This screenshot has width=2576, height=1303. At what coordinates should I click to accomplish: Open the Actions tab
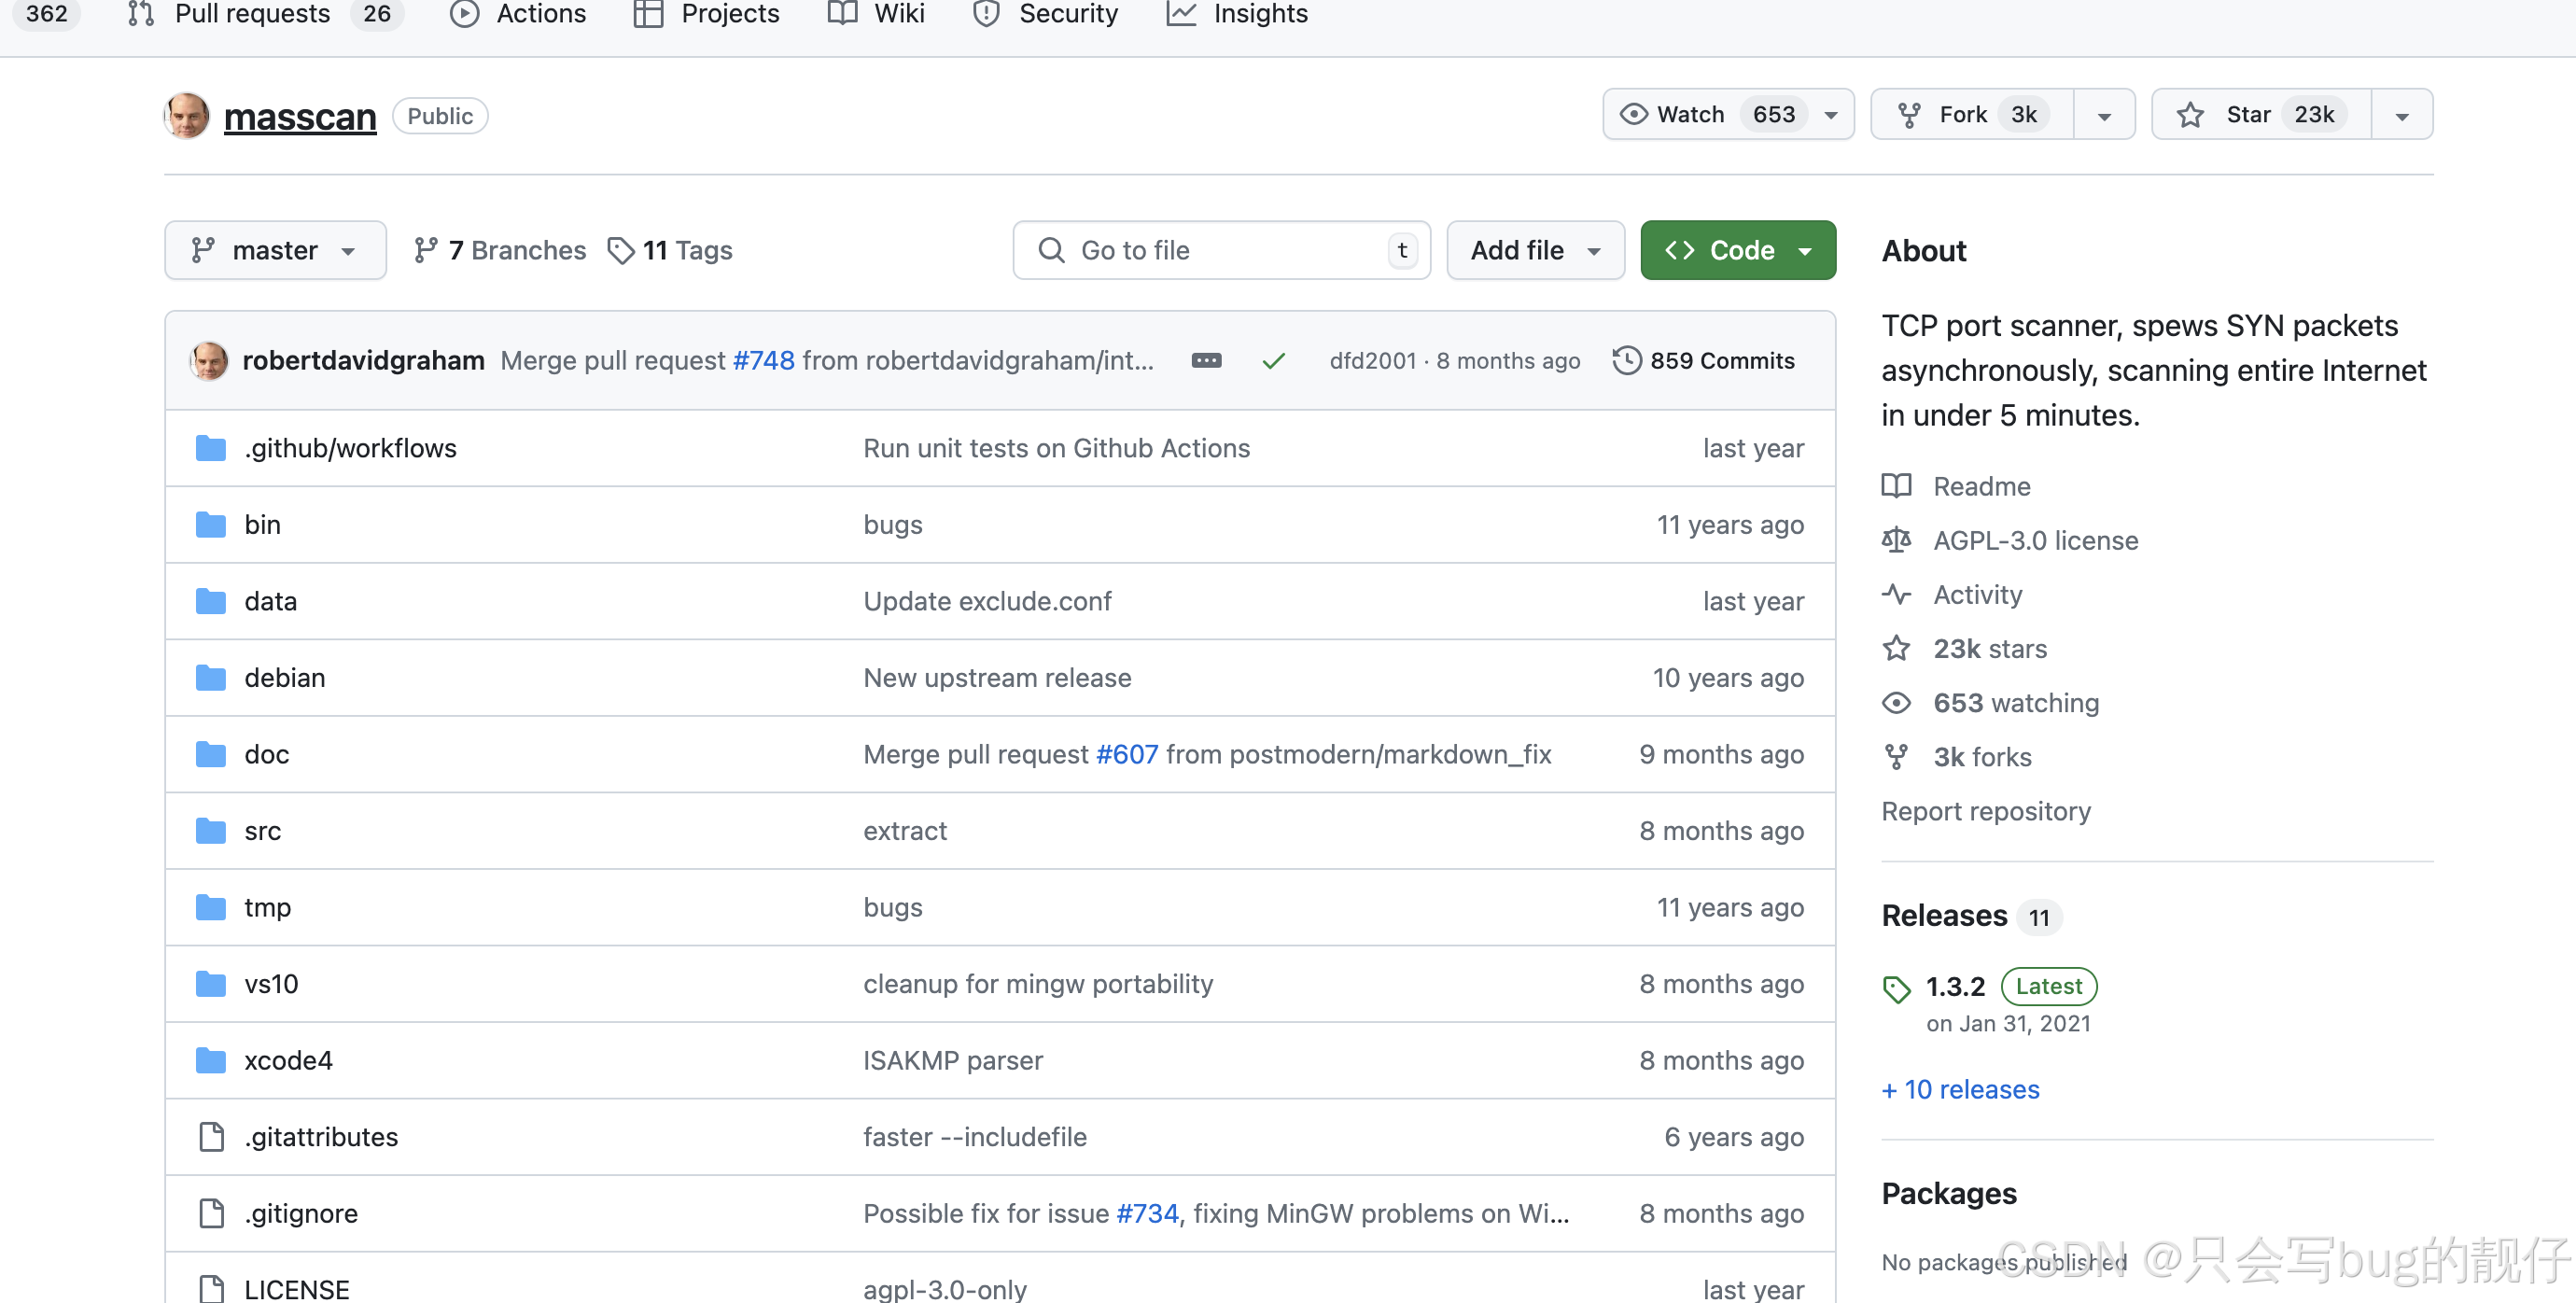518,14
